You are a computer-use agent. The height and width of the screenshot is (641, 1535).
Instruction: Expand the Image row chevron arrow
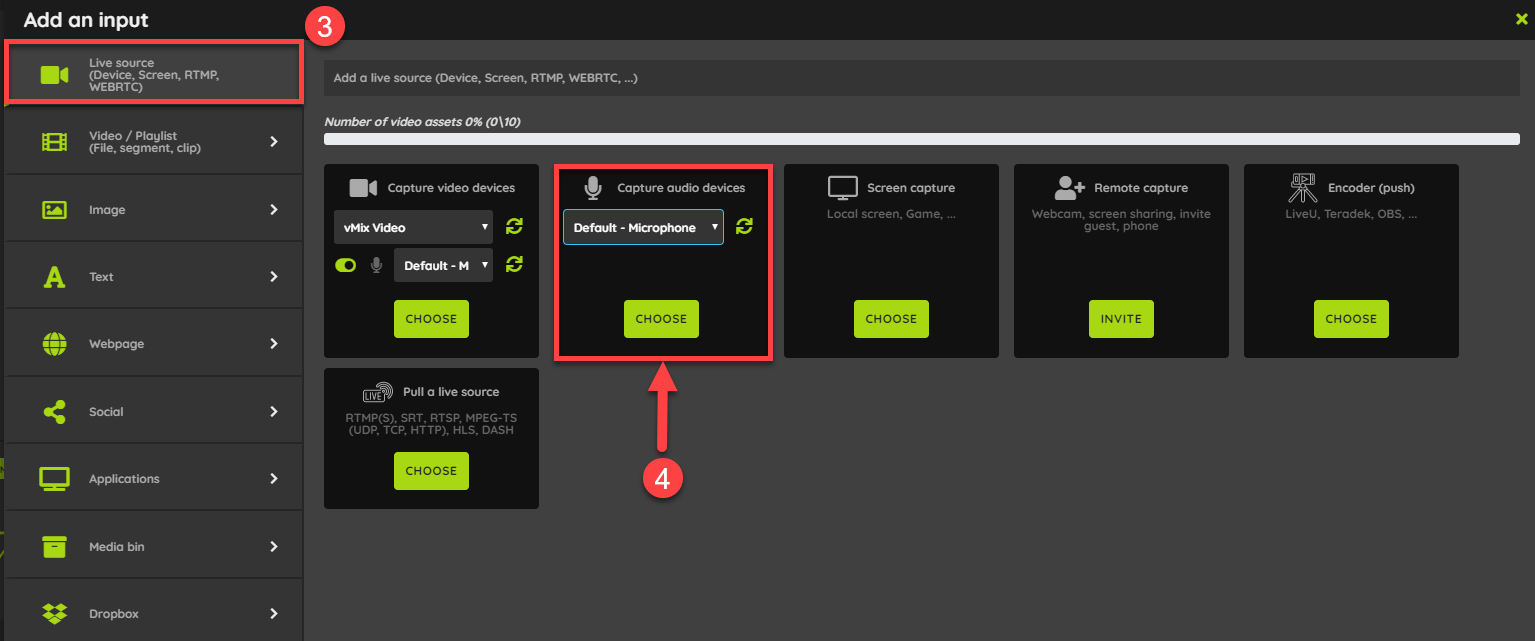pyautogui.click(x=274, y=210)
